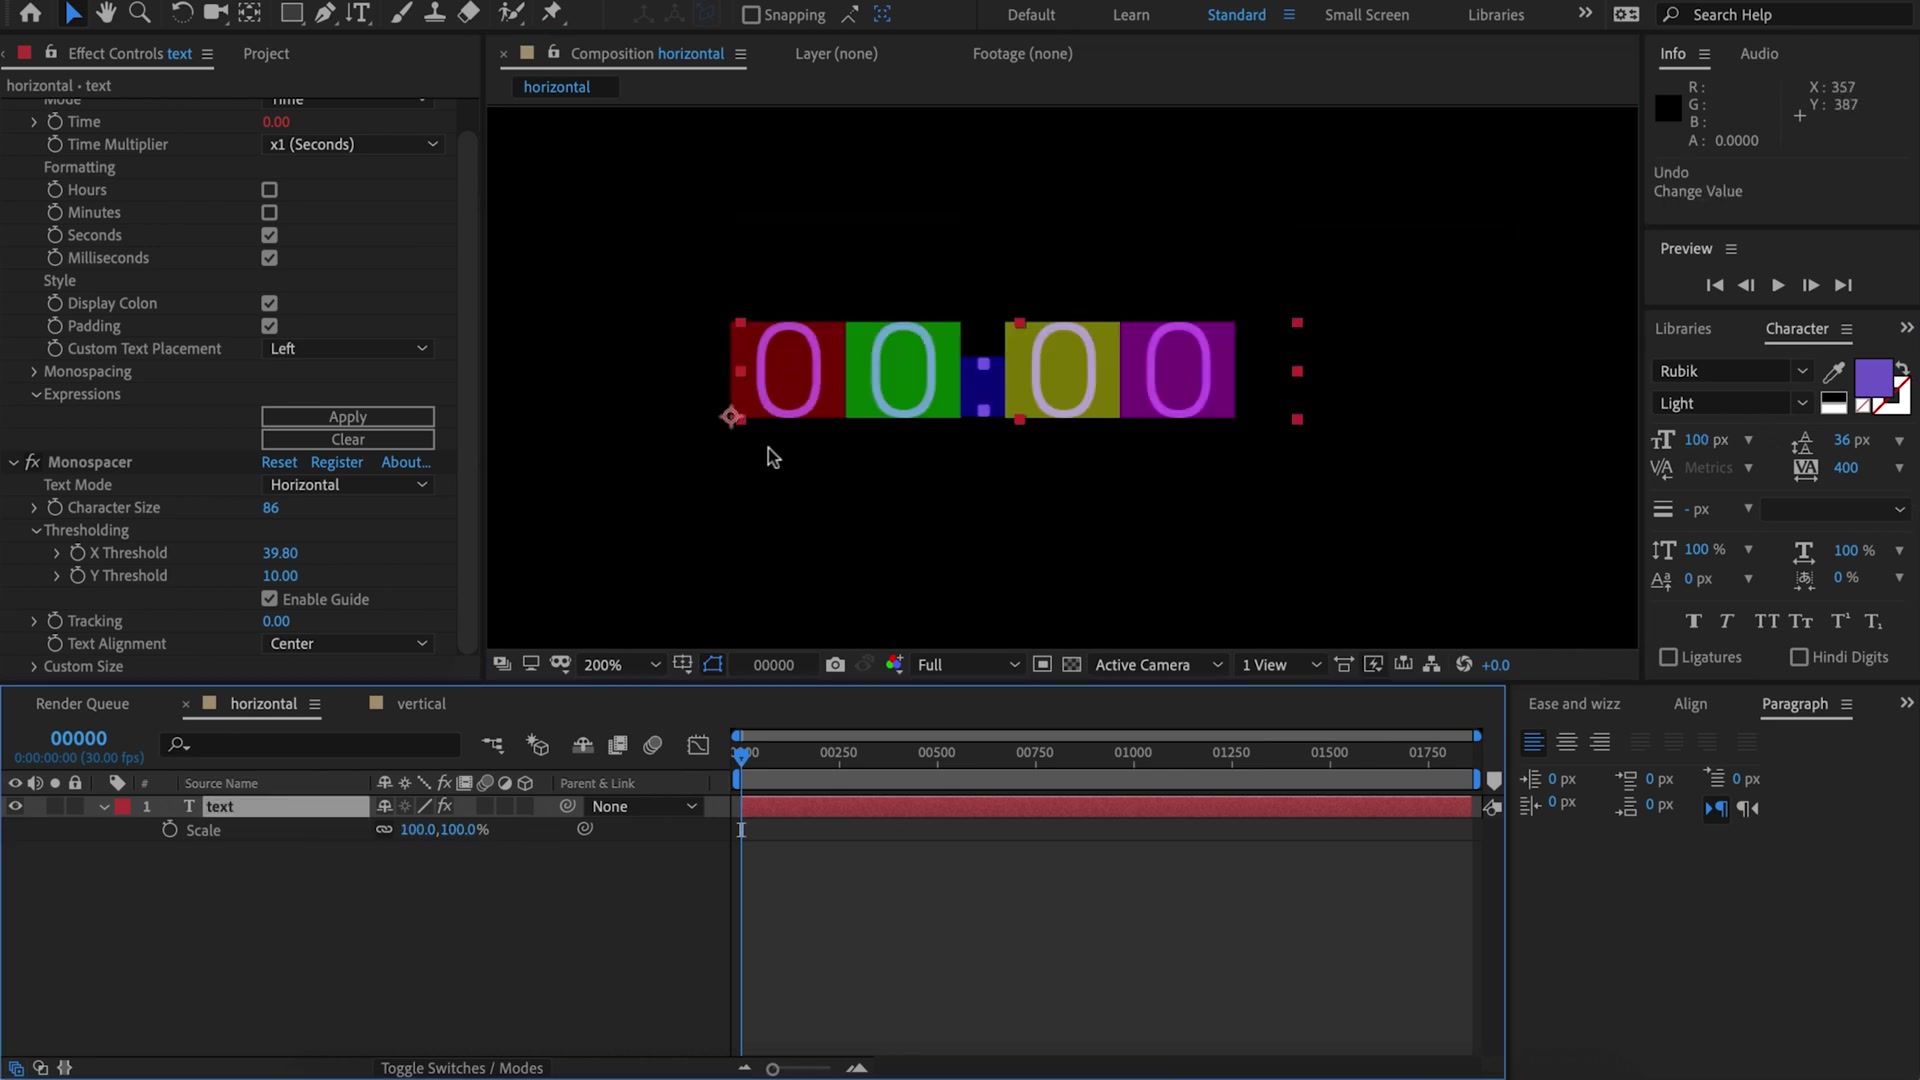Select the Zoom magnifier tool

click(x=140, y=13)
